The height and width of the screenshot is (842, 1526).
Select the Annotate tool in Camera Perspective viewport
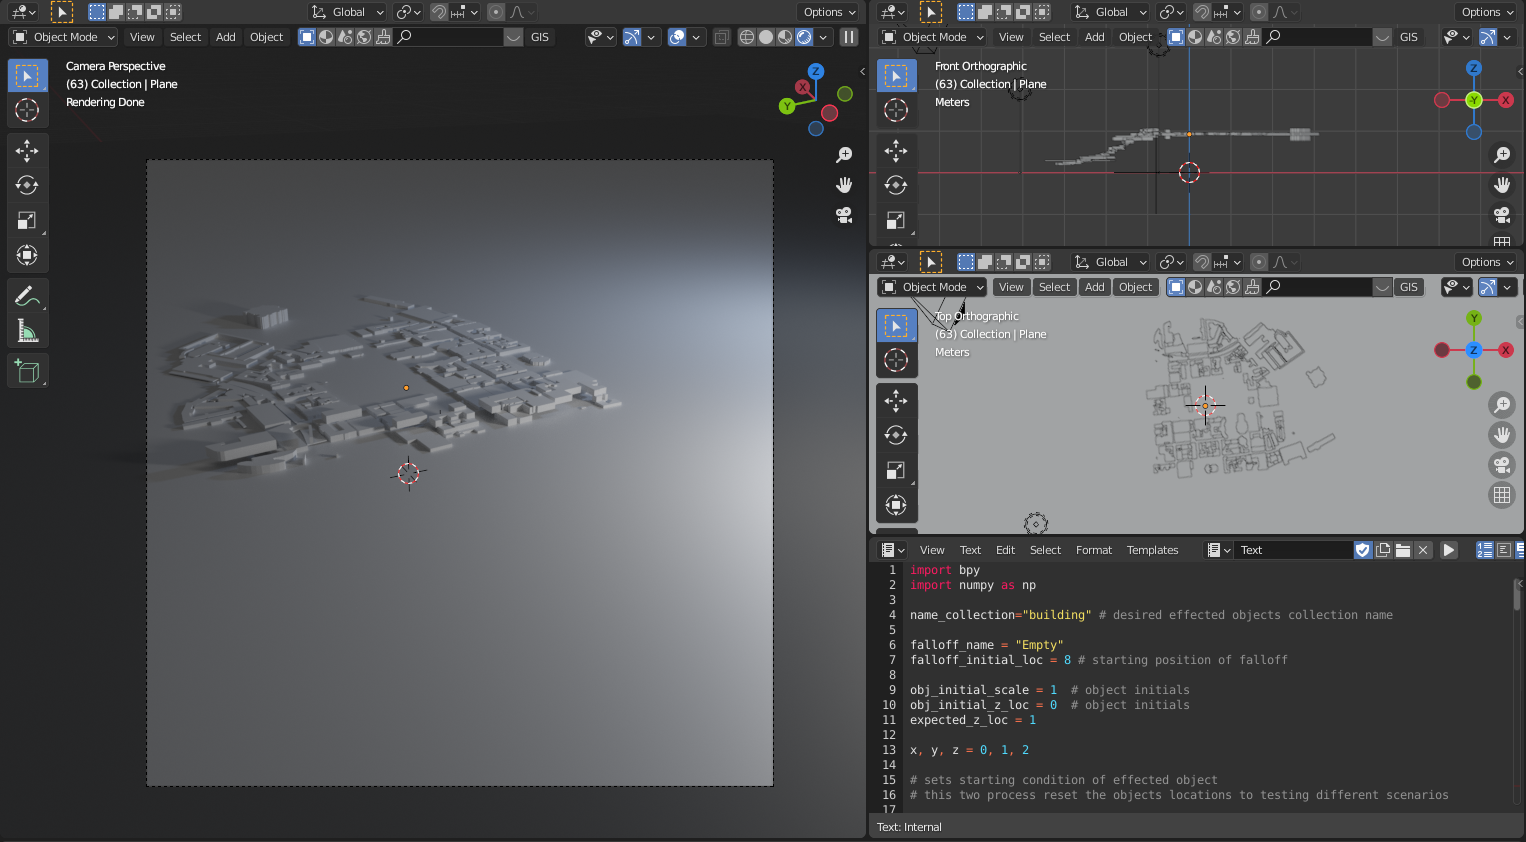coord(27,296)
